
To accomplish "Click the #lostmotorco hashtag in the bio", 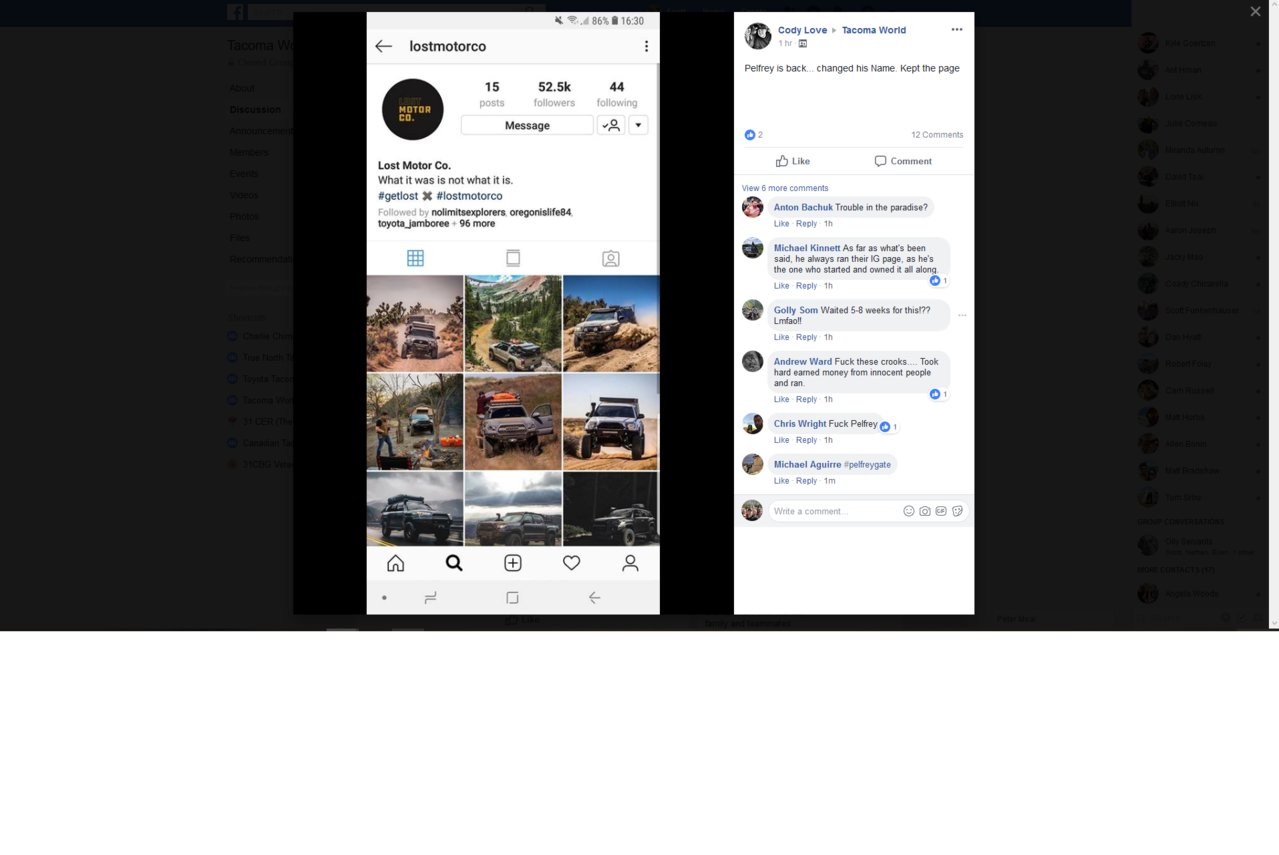I will (x=469, y=196).
